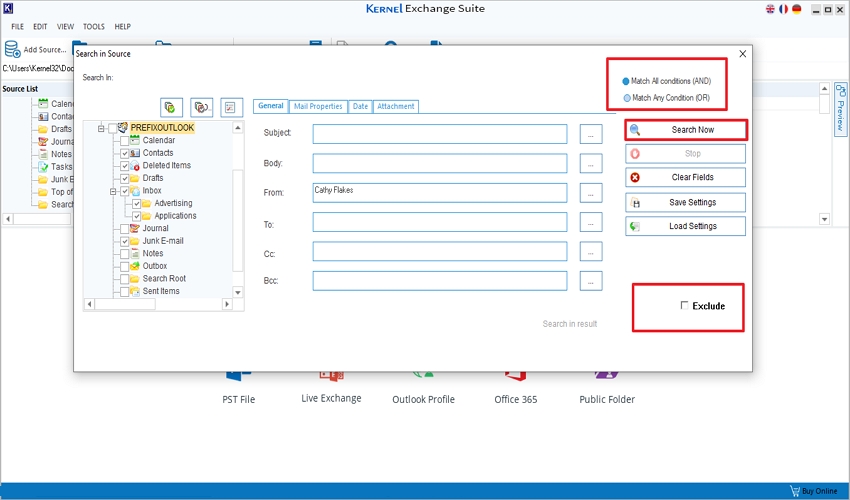Click the Live Exchange source icon
The image size is (850, 500).
(x=331, y=376)
